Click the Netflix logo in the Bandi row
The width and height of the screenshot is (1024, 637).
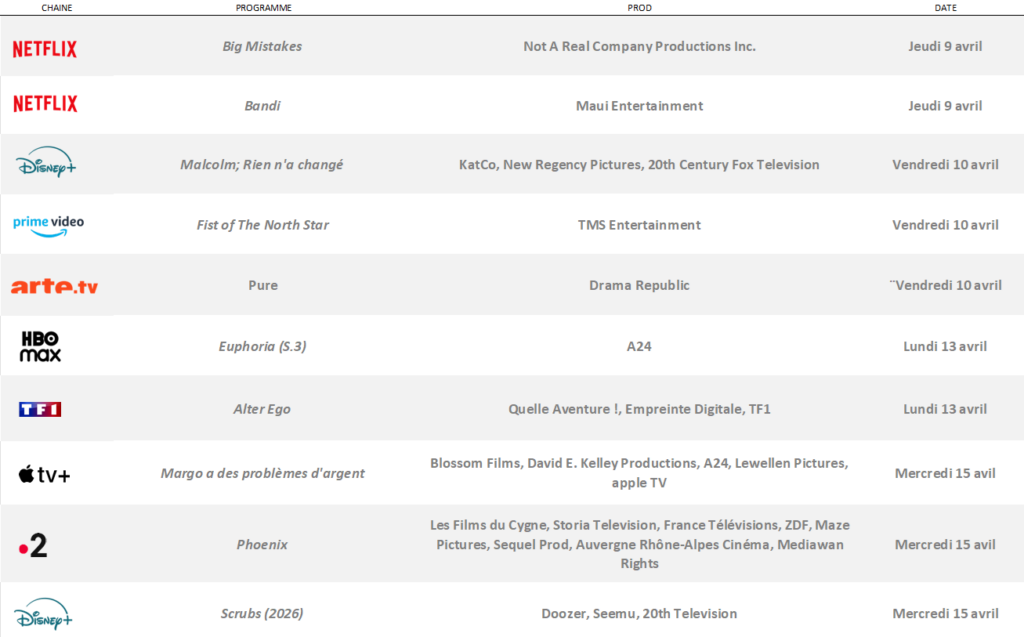pos(44,103)
